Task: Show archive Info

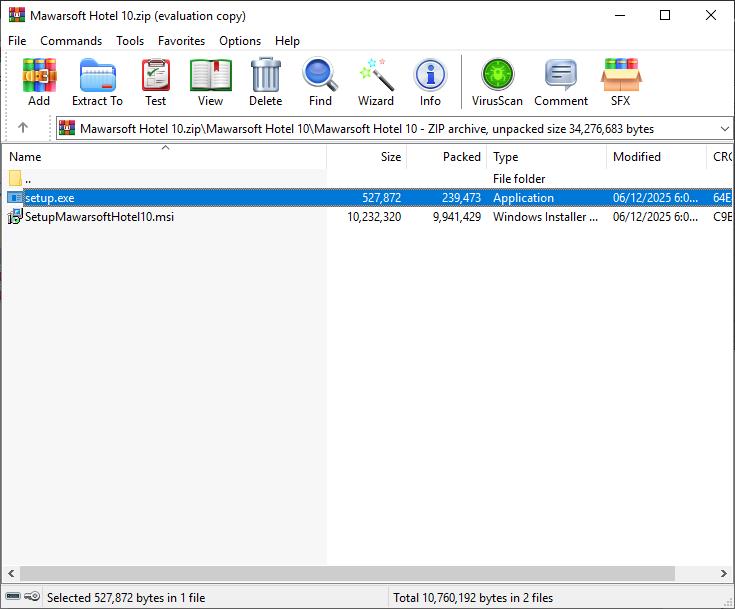Action: 430,82
